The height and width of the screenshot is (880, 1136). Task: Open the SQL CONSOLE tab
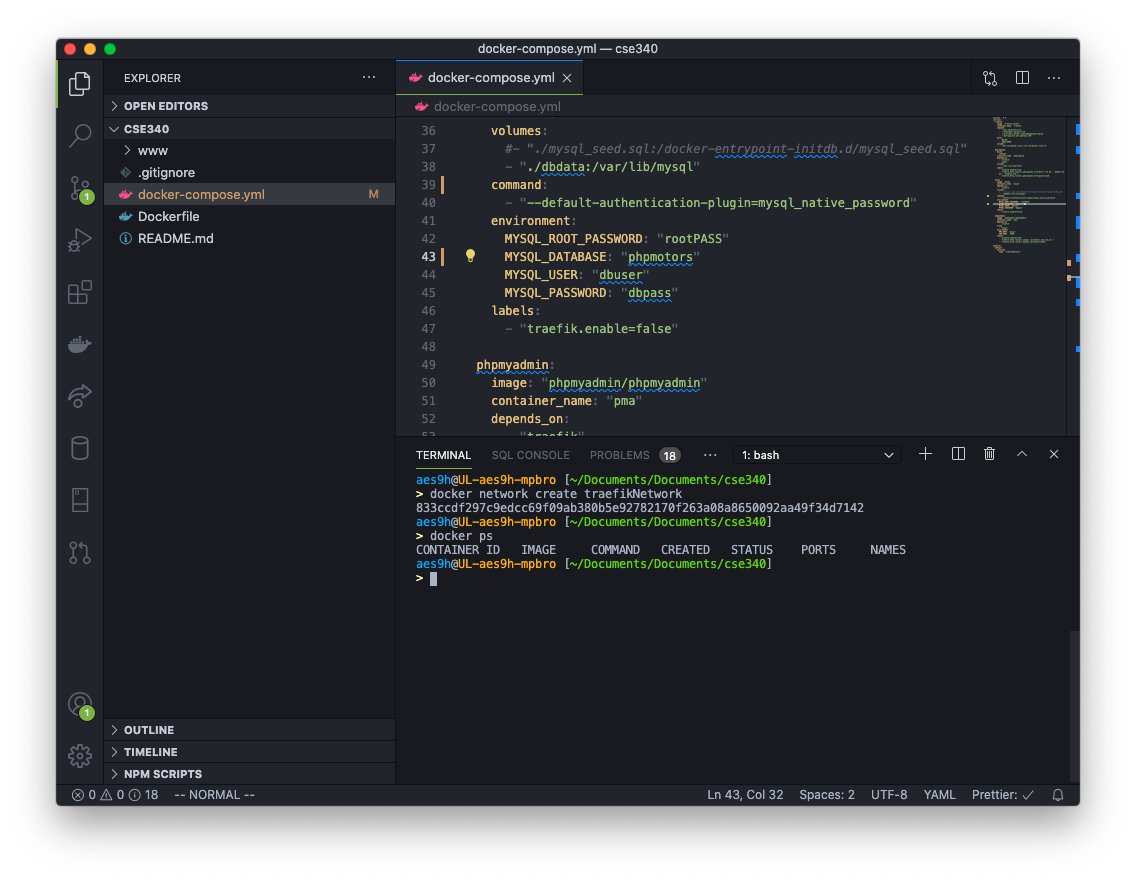pyautogui.click(x=530, y=454)
